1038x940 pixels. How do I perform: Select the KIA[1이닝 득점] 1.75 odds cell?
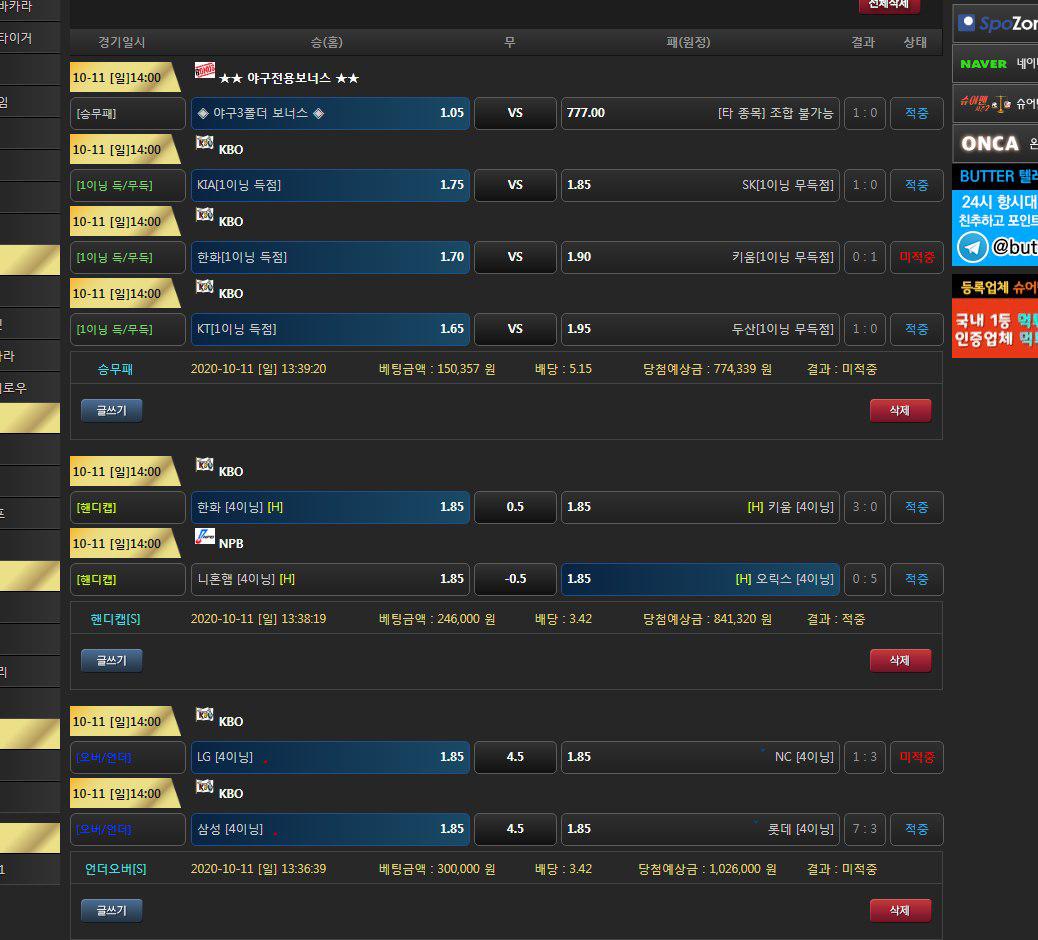(x=330, y=185)
